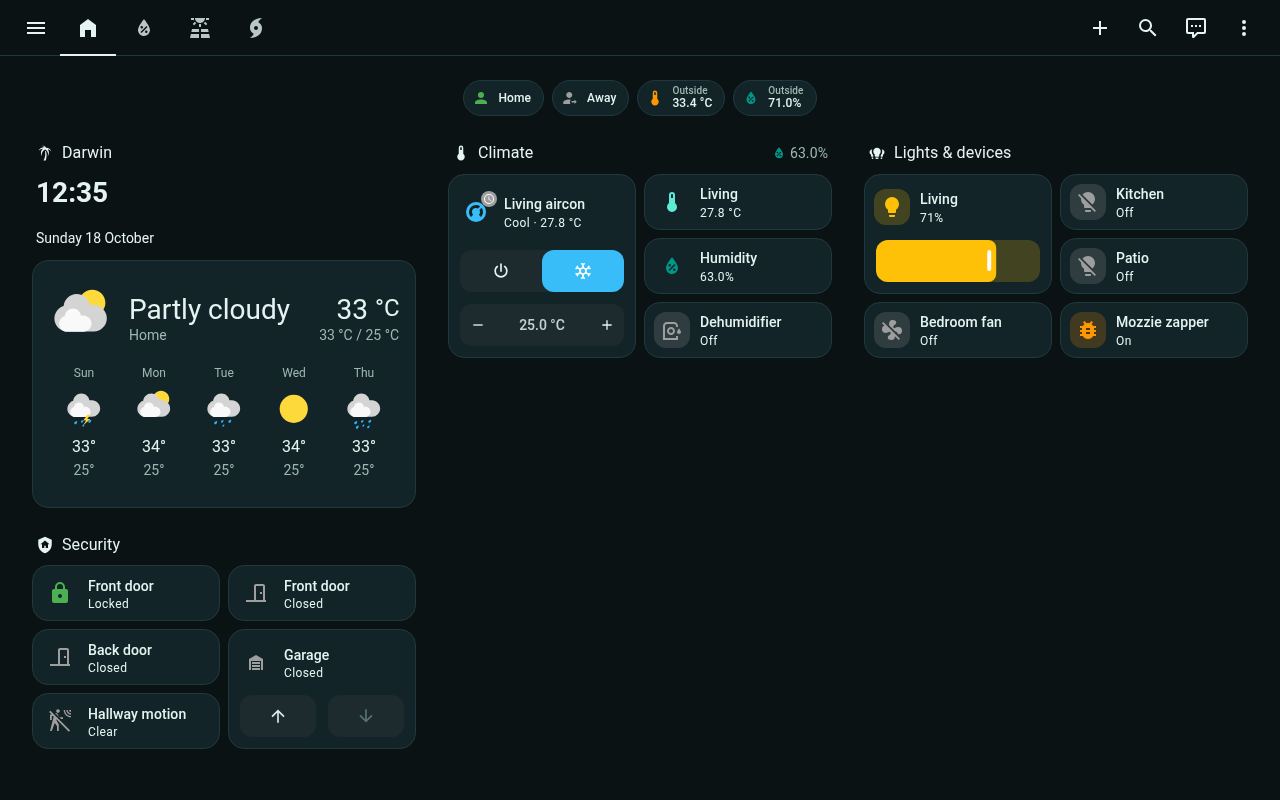Turn on the Kitchen light icon

coord(1088,202)
